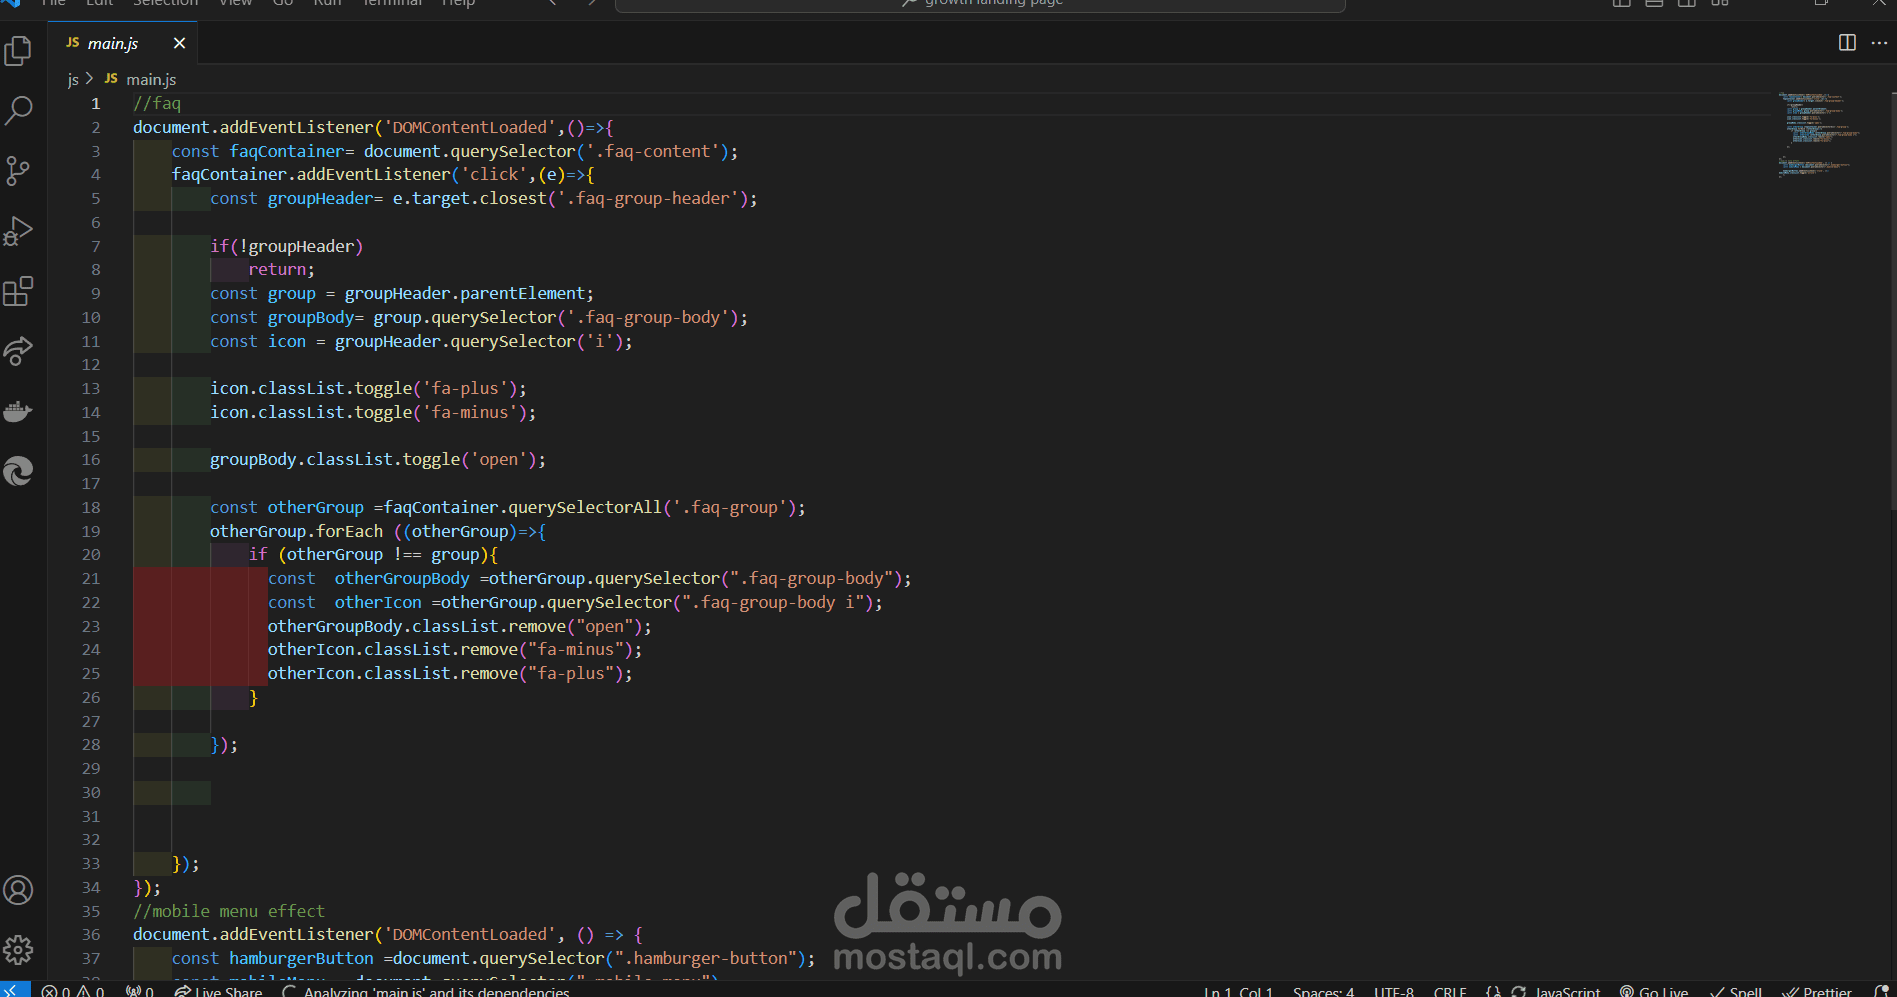Open the growth landing page command search box
This screenshot has height=997, width=1897.
click(980, 3)
